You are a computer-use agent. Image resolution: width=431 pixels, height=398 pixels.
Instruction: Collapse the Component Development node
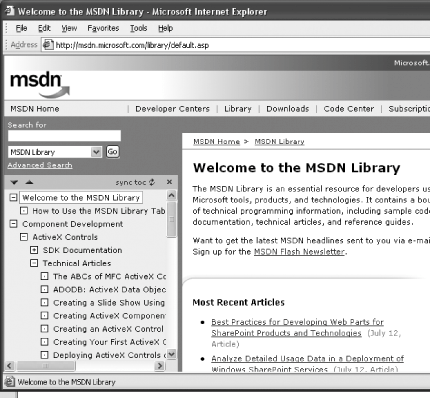[x=13, y=224]
